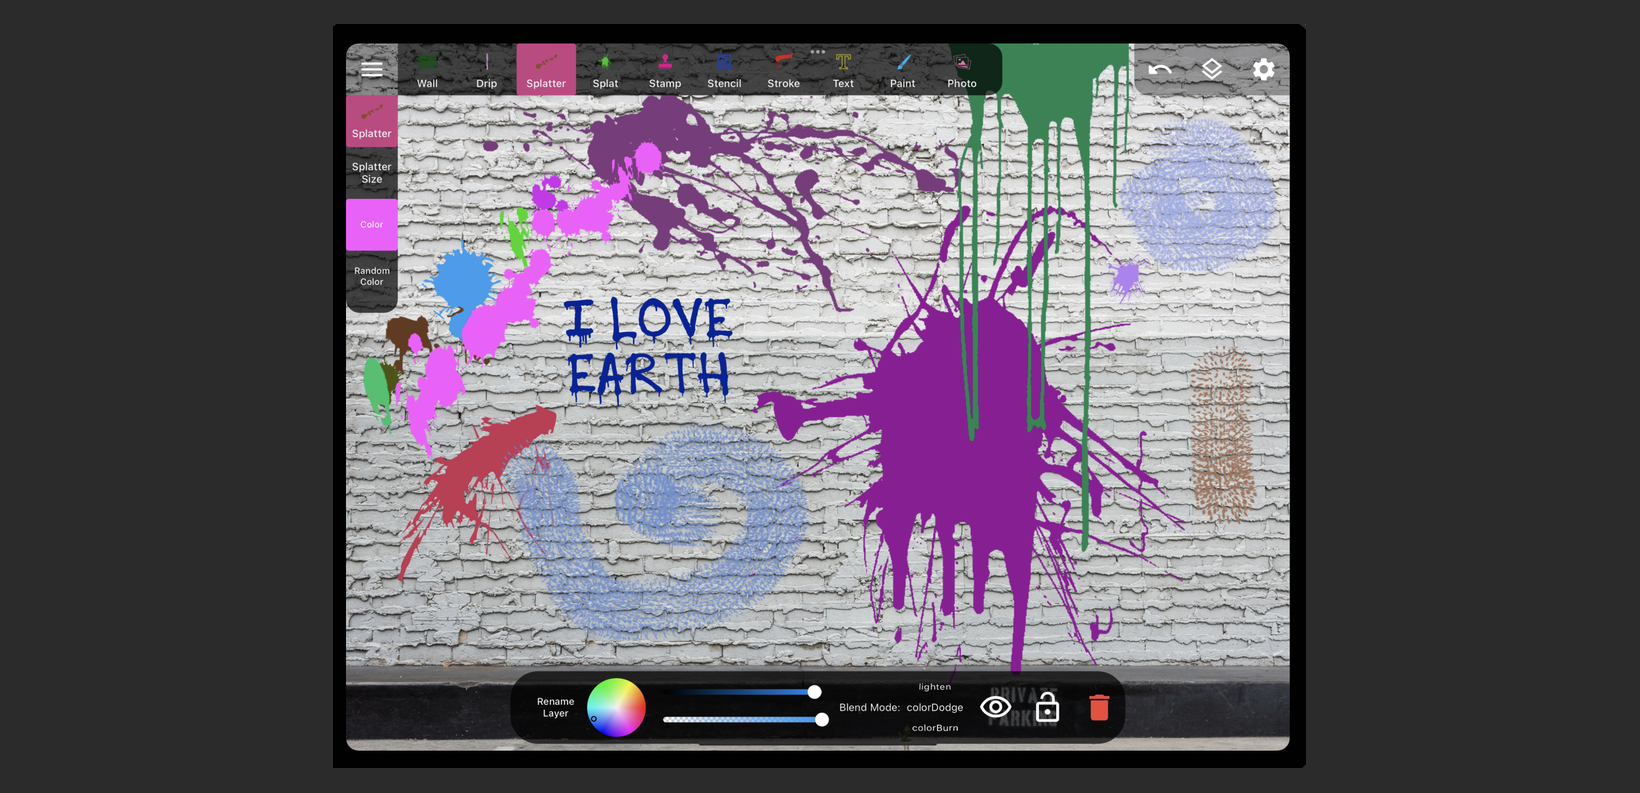Select the Stroke tool

[784, 70]
